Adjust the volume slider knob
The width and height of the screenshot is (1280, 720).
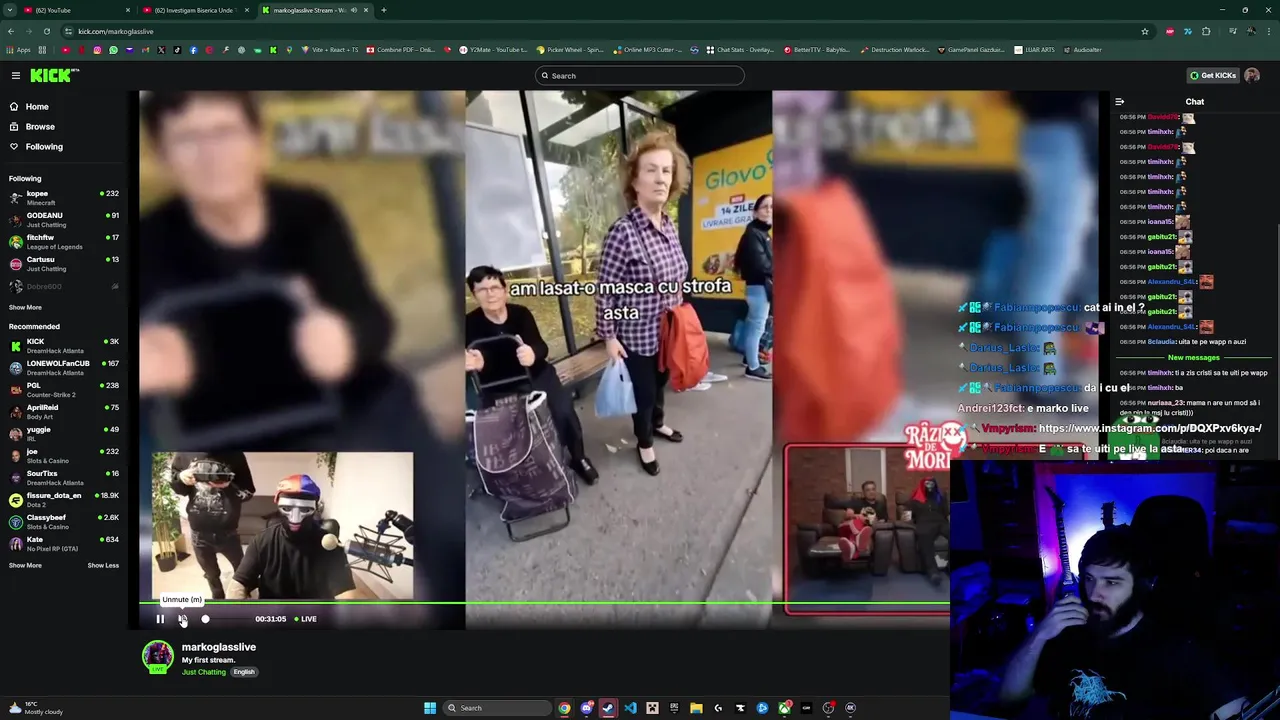click(x=206, y=619)
